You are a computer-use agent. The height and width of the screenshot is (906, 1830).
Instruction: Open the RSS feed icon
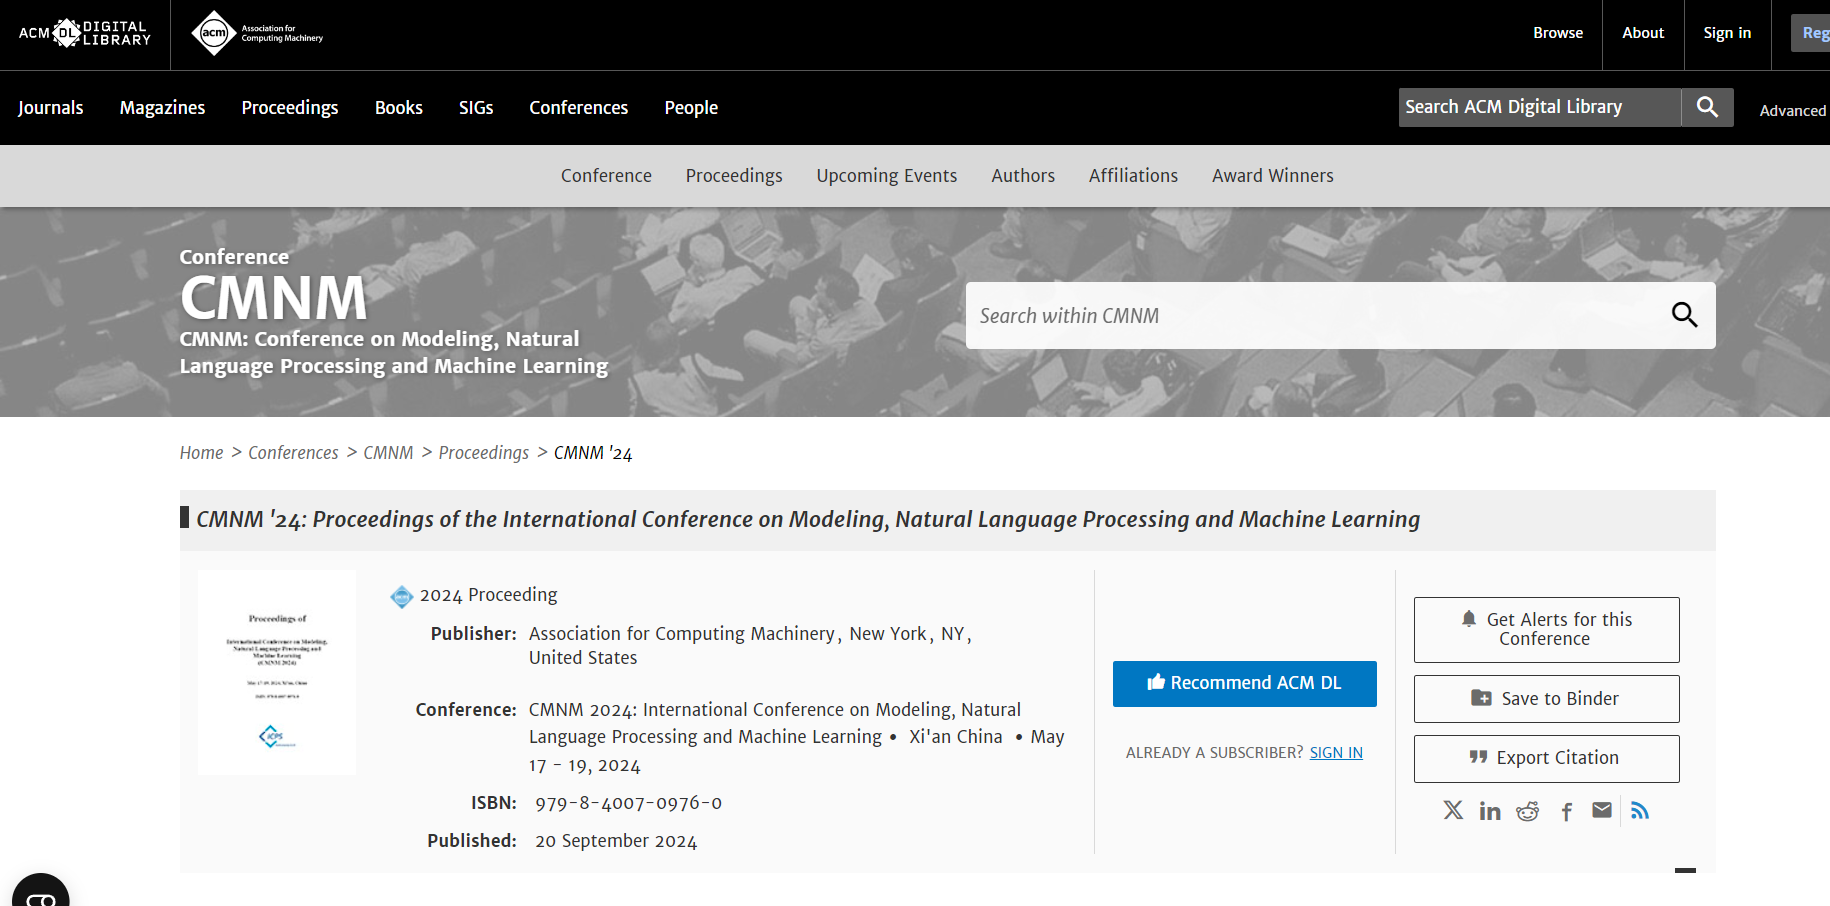[x=1639, y=810]
